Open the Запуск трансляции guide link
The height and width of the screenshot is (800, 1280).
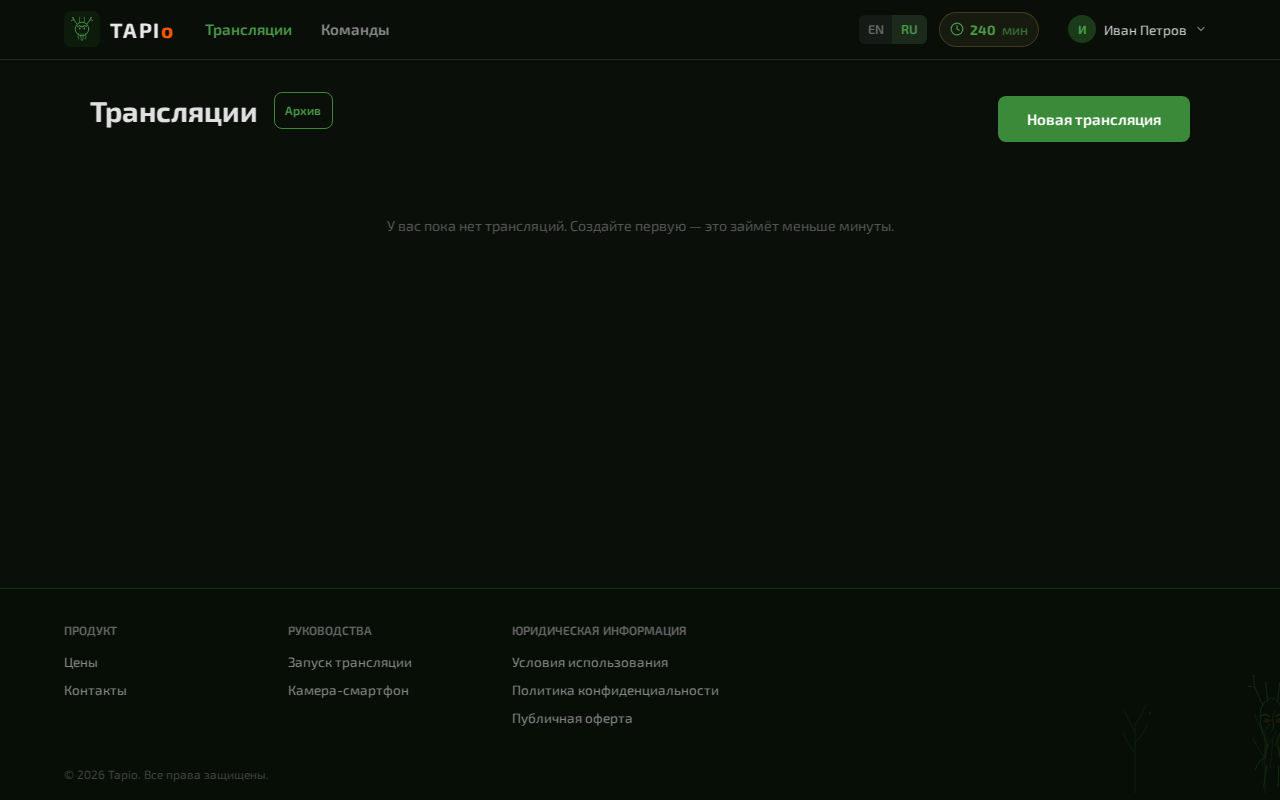pos(350,662)
